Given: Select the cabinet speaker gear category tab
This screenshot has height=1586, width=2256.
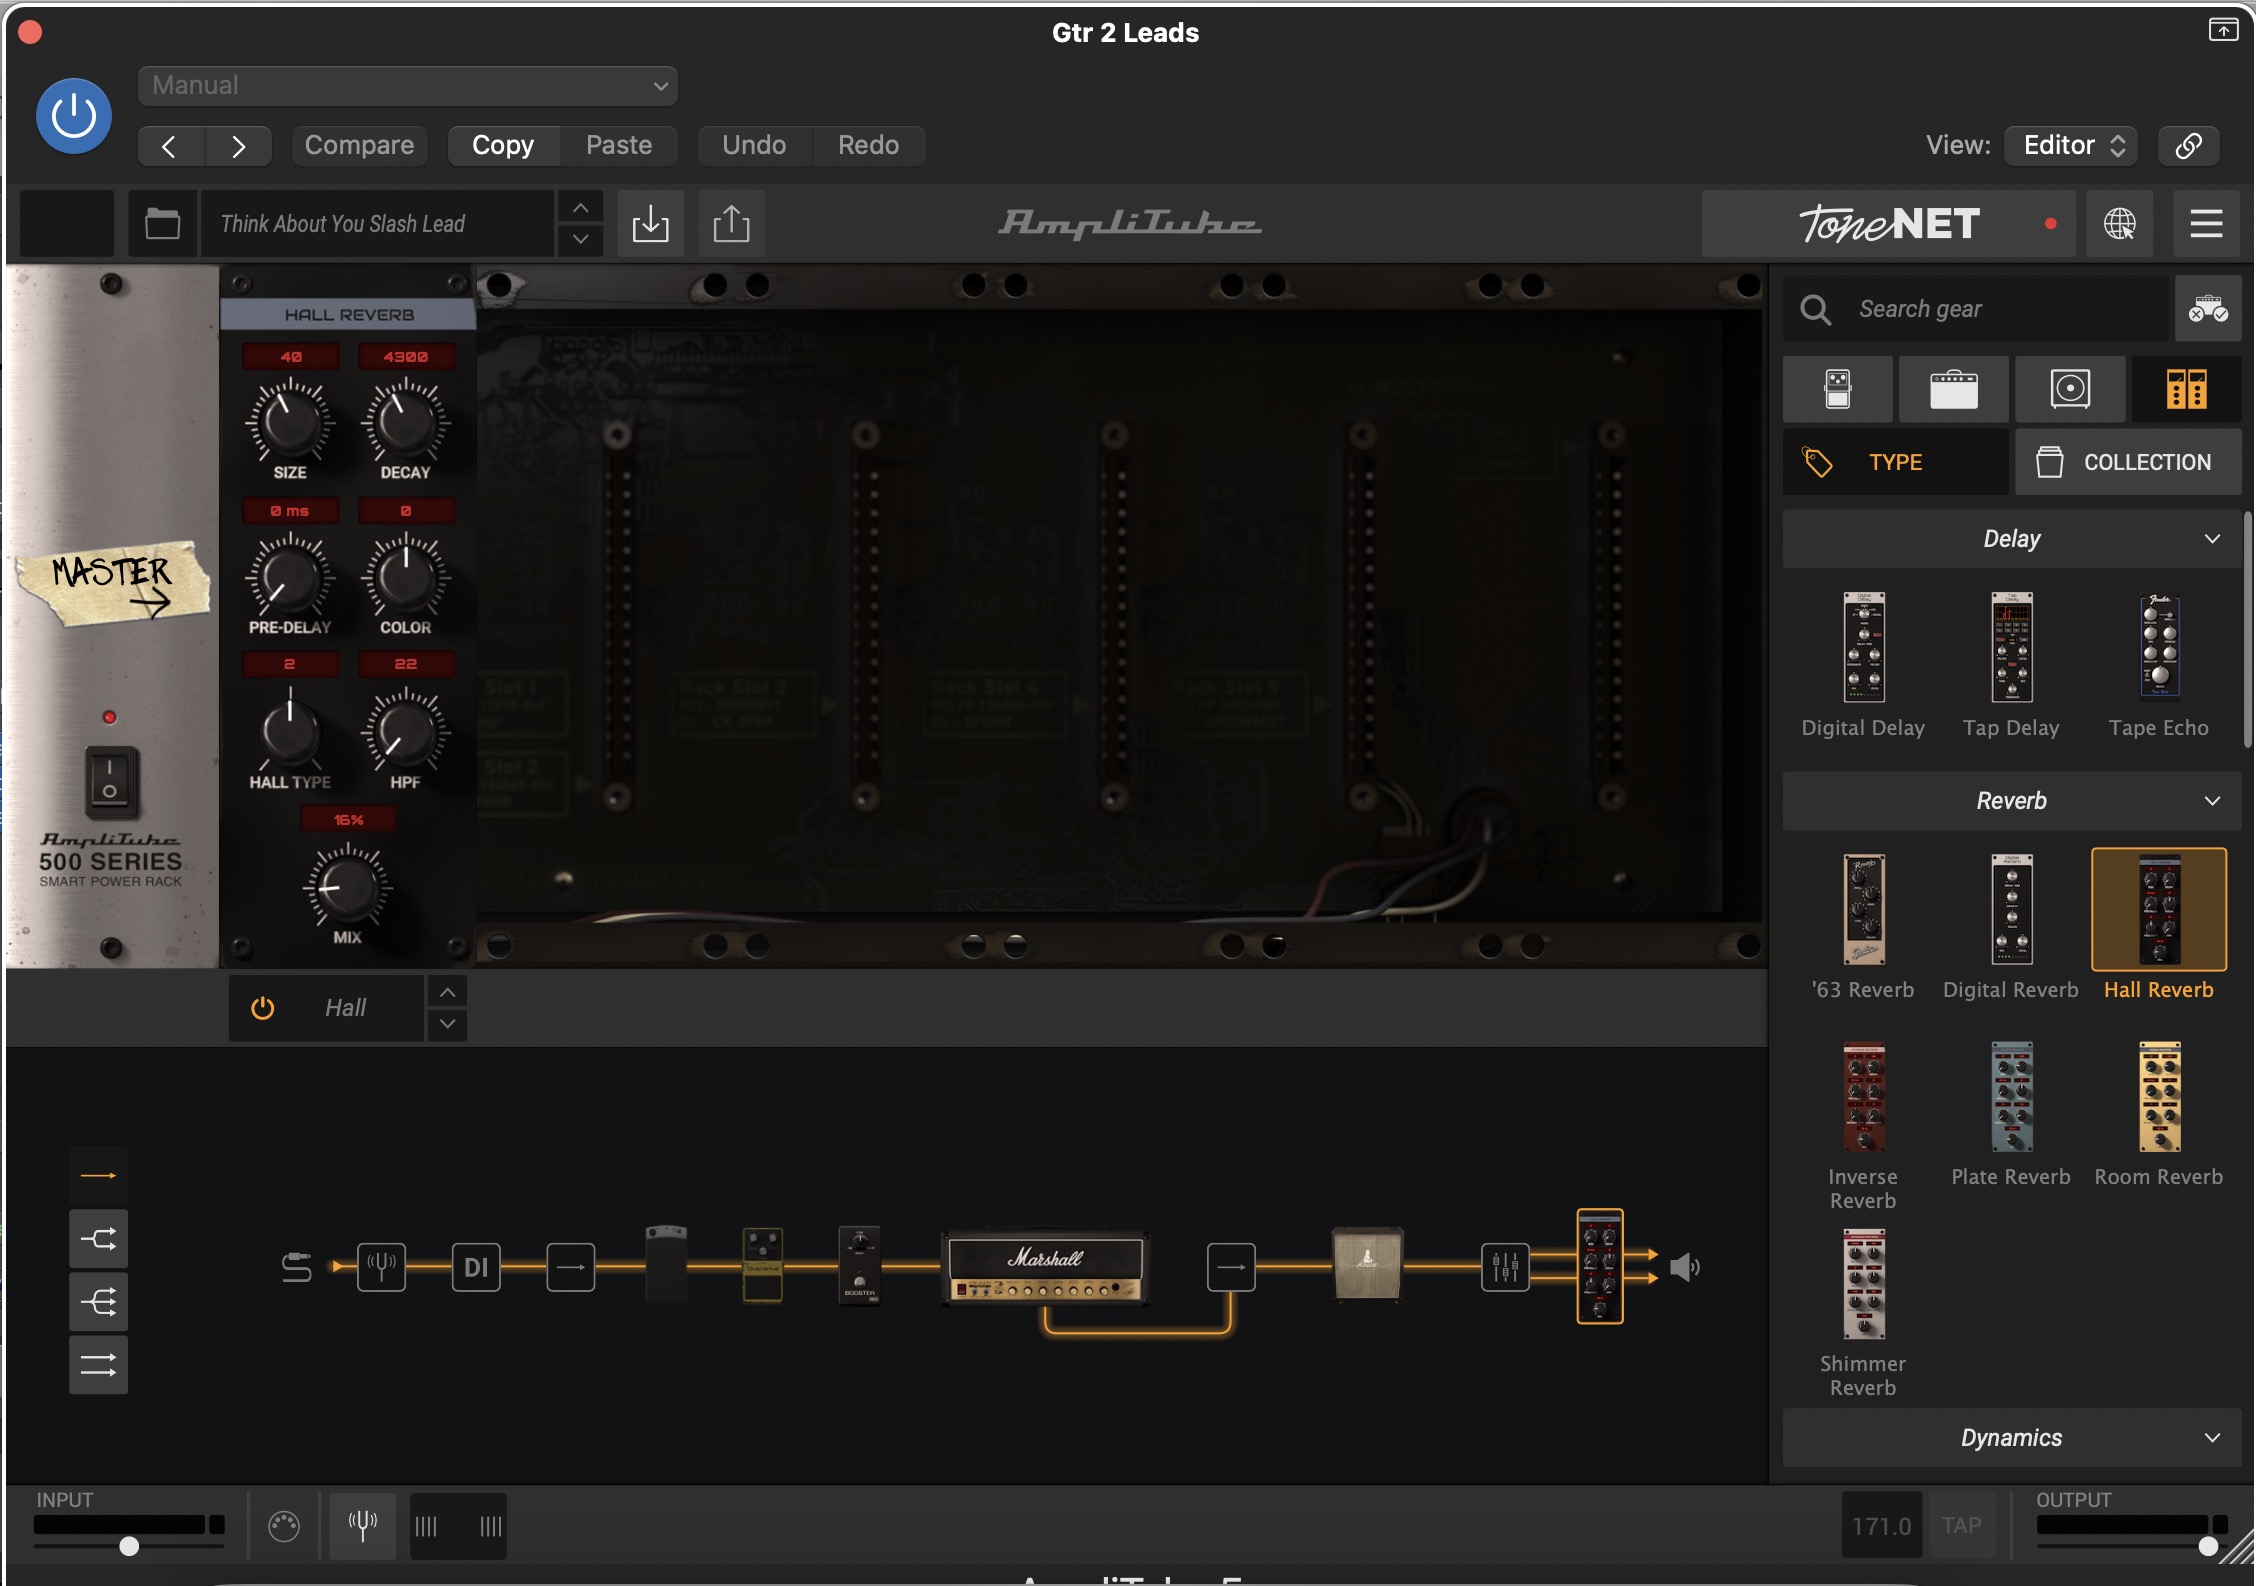Looking at the screenshot, I should pos(2070,389).
